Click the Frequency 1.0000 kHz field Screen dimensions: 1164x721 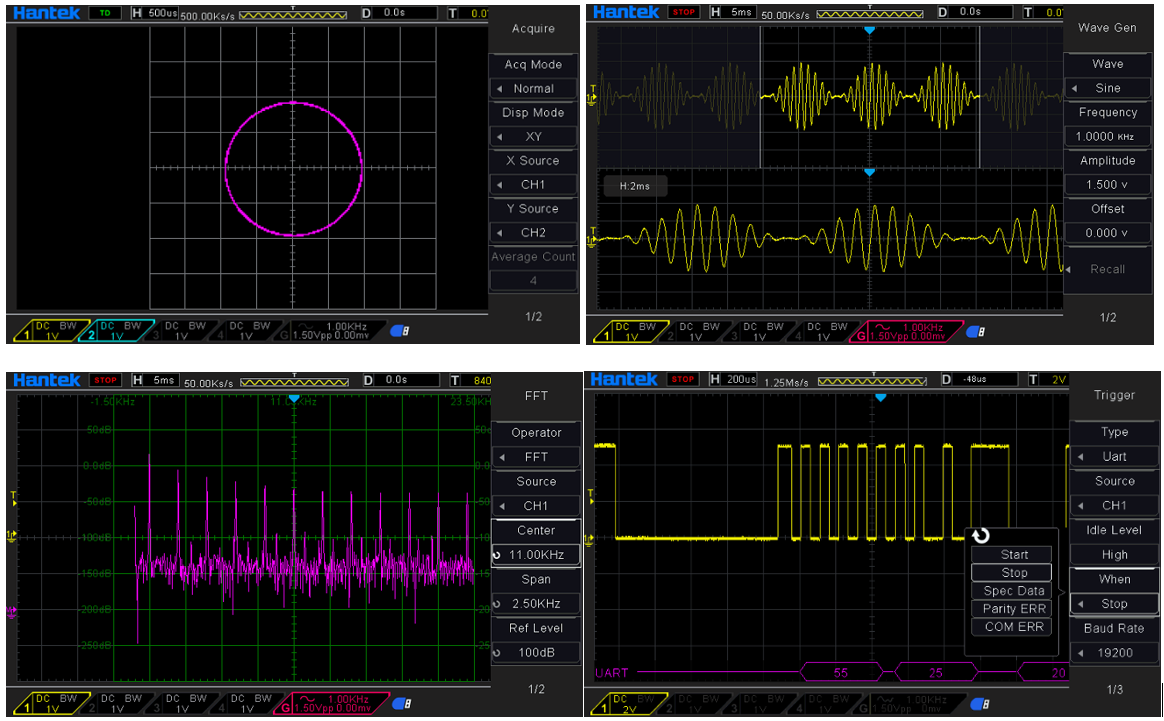point(1107,136)
